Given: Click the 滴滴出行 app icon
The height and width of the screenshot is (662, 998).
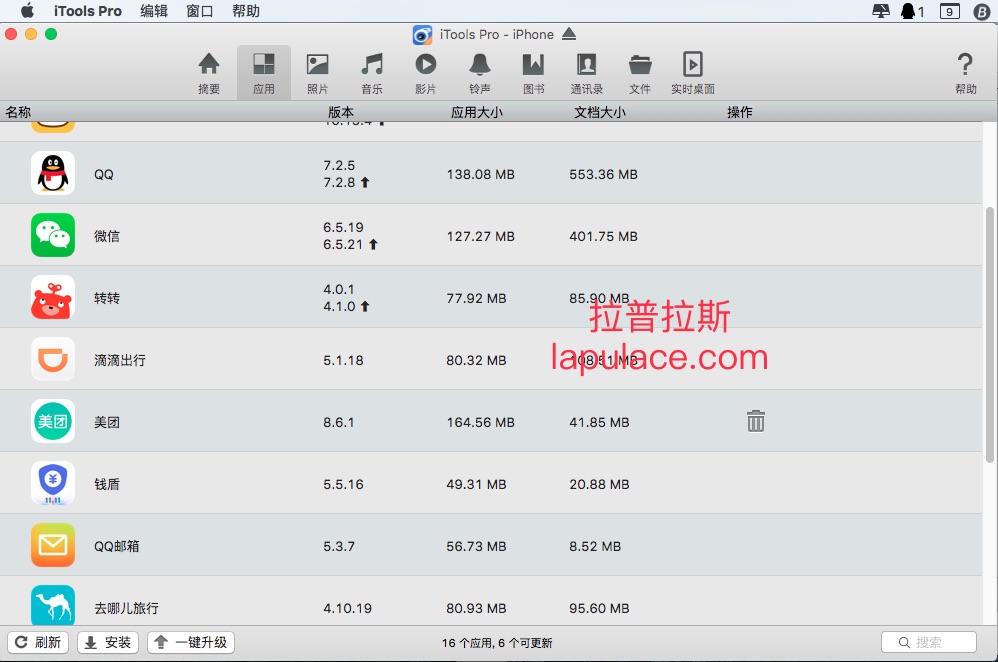Looking at the screenshot, I should coord(53,360).
